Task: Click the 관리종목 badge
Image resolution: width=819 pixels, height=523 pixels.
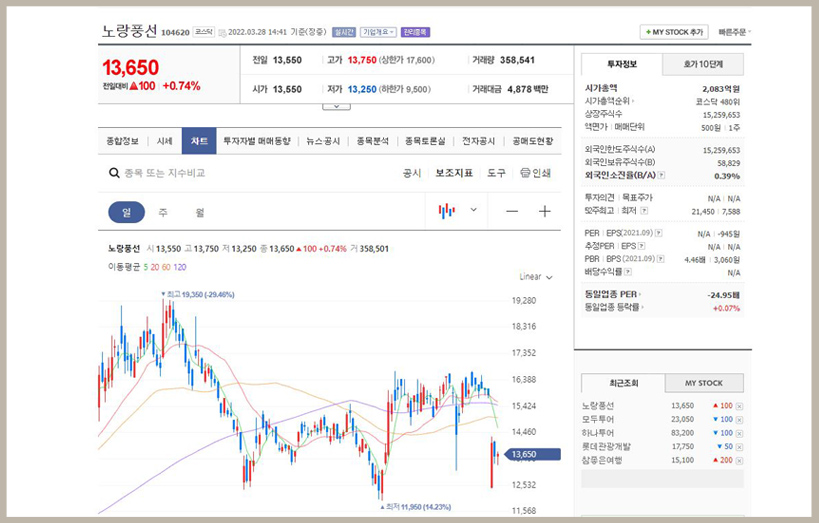Action: (415, 32)
